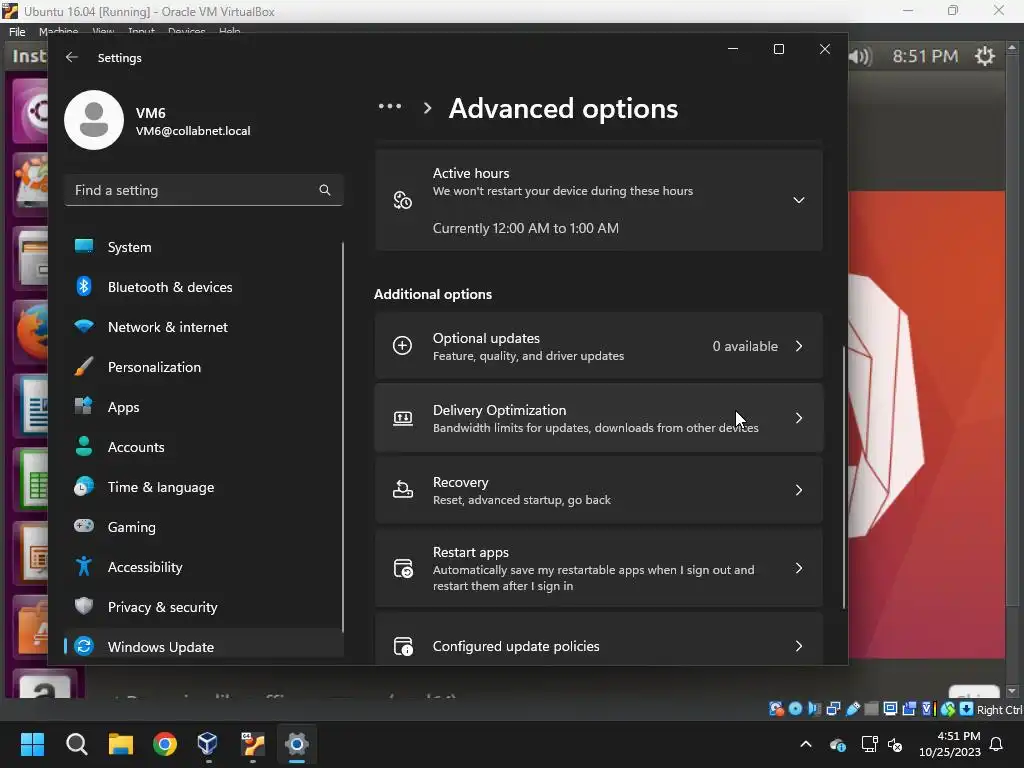Viewport: 1024px width, 768px height.
Task: Open Privacy & security settings
Action: coord(204,607)
